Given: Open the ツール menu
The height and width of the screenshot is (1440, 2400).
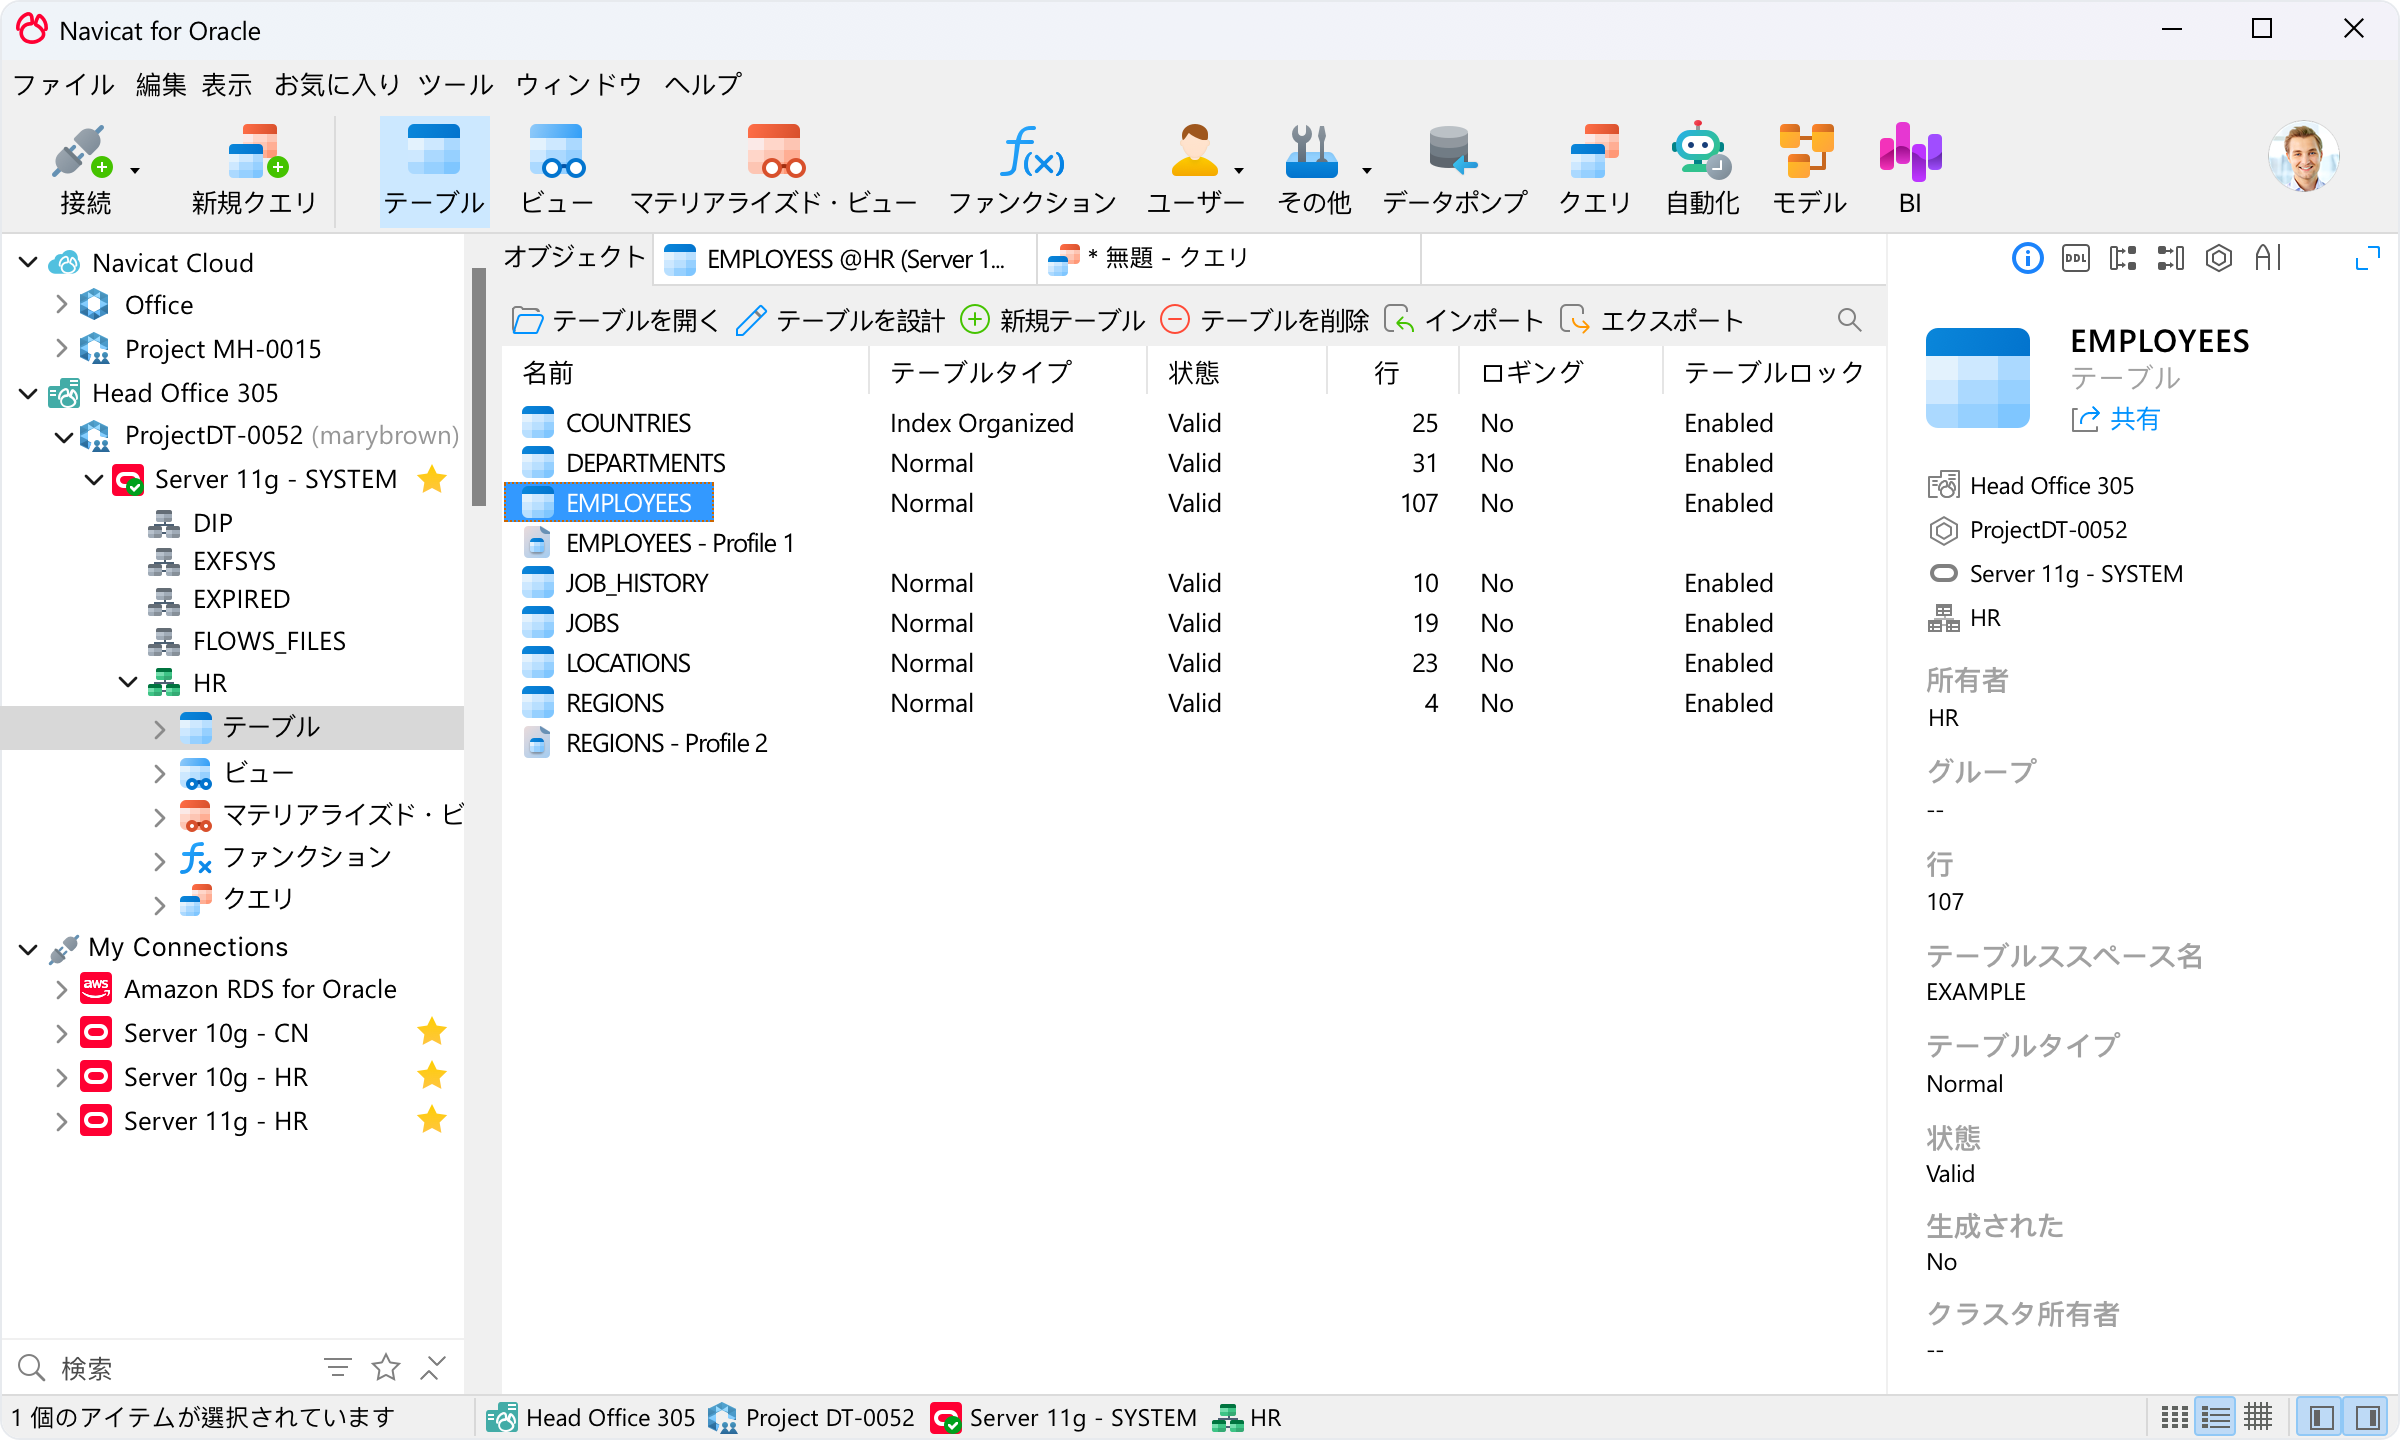Looking at the screenshot, I should [455, 84].
